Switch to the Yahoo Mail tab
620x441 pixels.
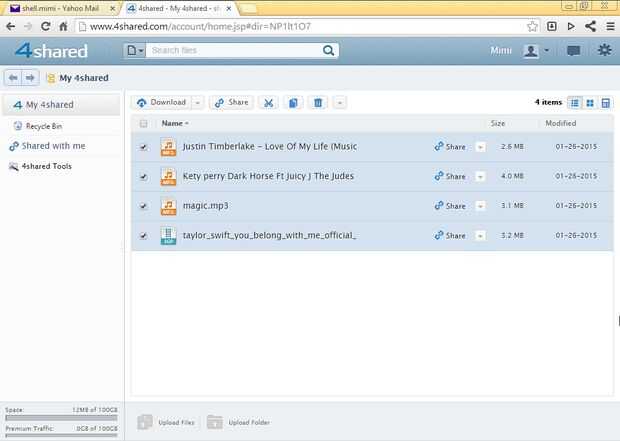pos(59,8)
